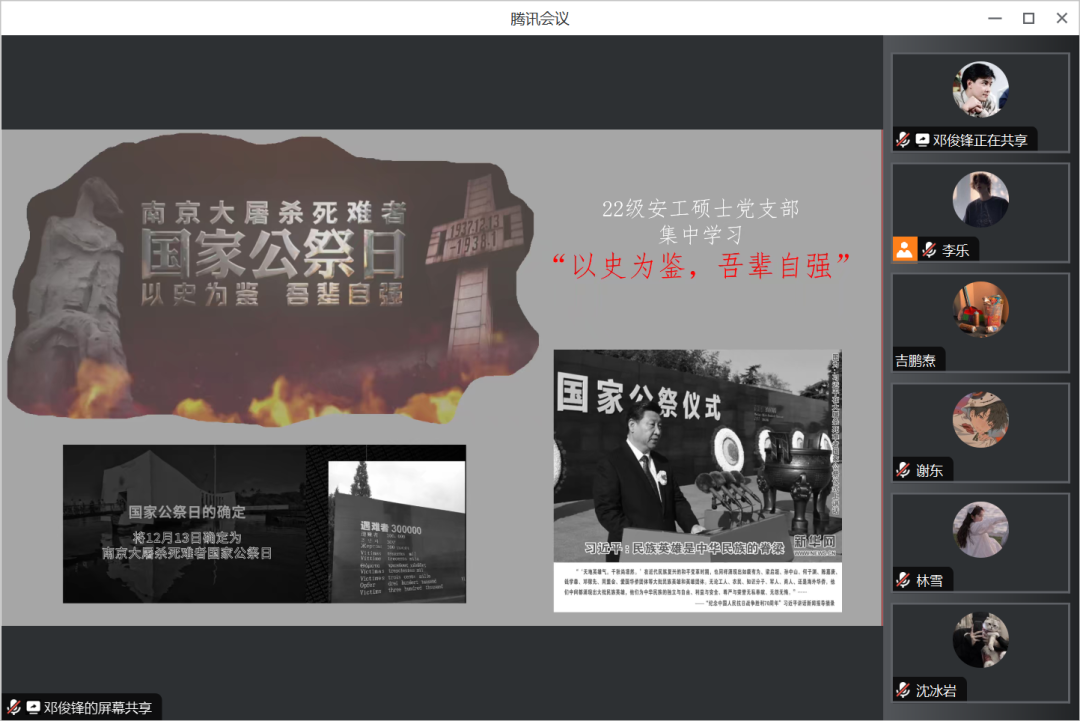This screenshot has height=721, width=1080.
Task: Click 谢东's muted microphone icon
Action: [903, 470]
